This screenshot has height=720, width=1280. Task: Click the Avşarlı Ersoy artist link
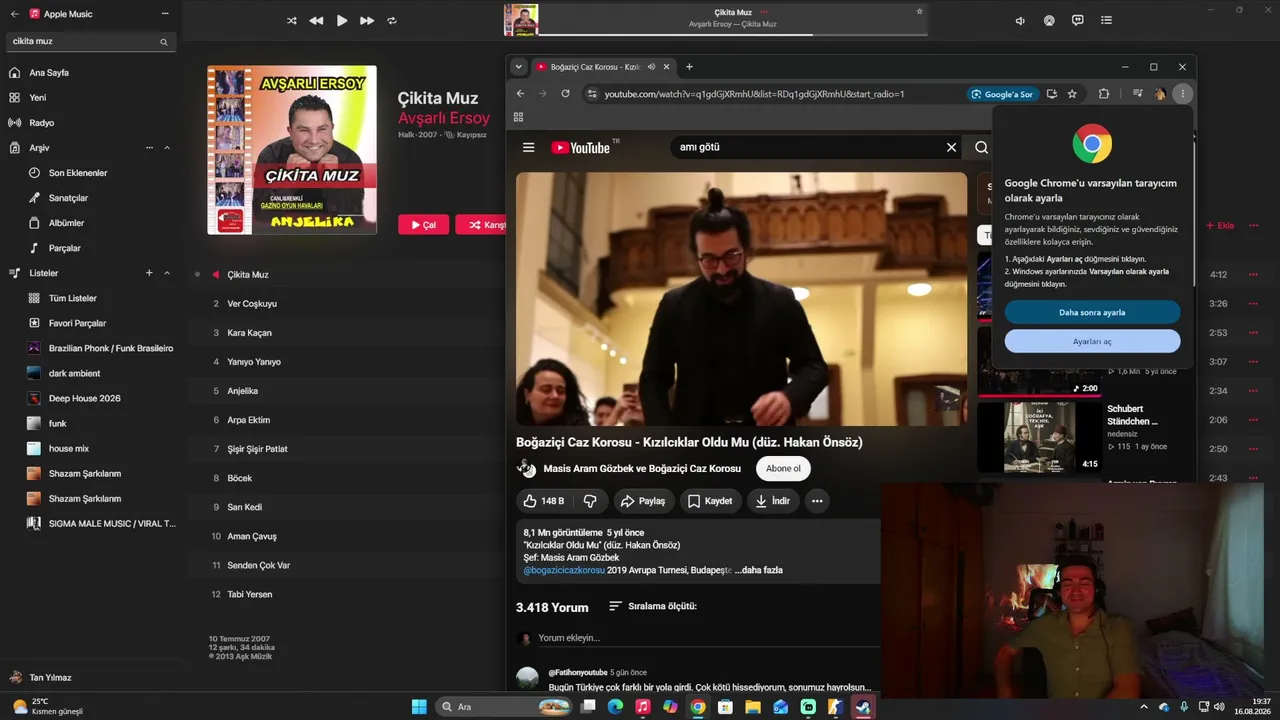pos(444,118)
